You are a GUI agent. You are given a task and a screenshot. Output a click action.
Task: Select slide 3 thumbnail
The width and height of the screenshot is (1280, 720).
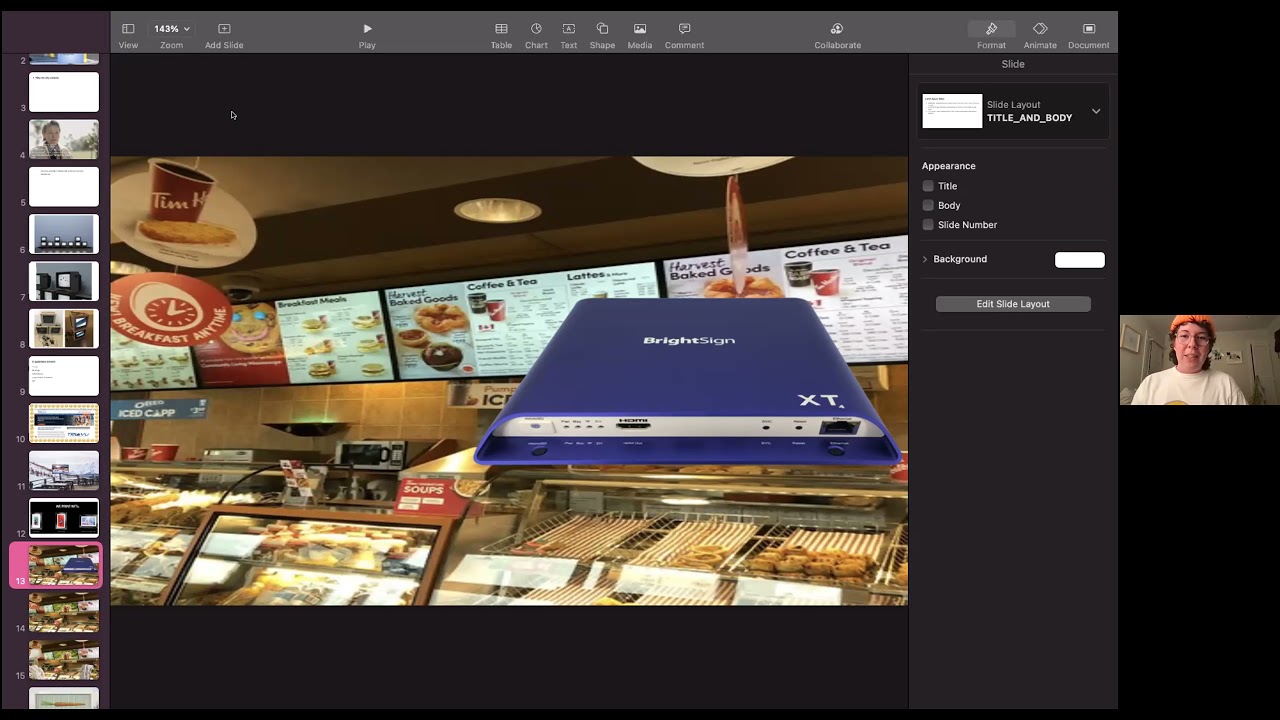coord(64,92)
